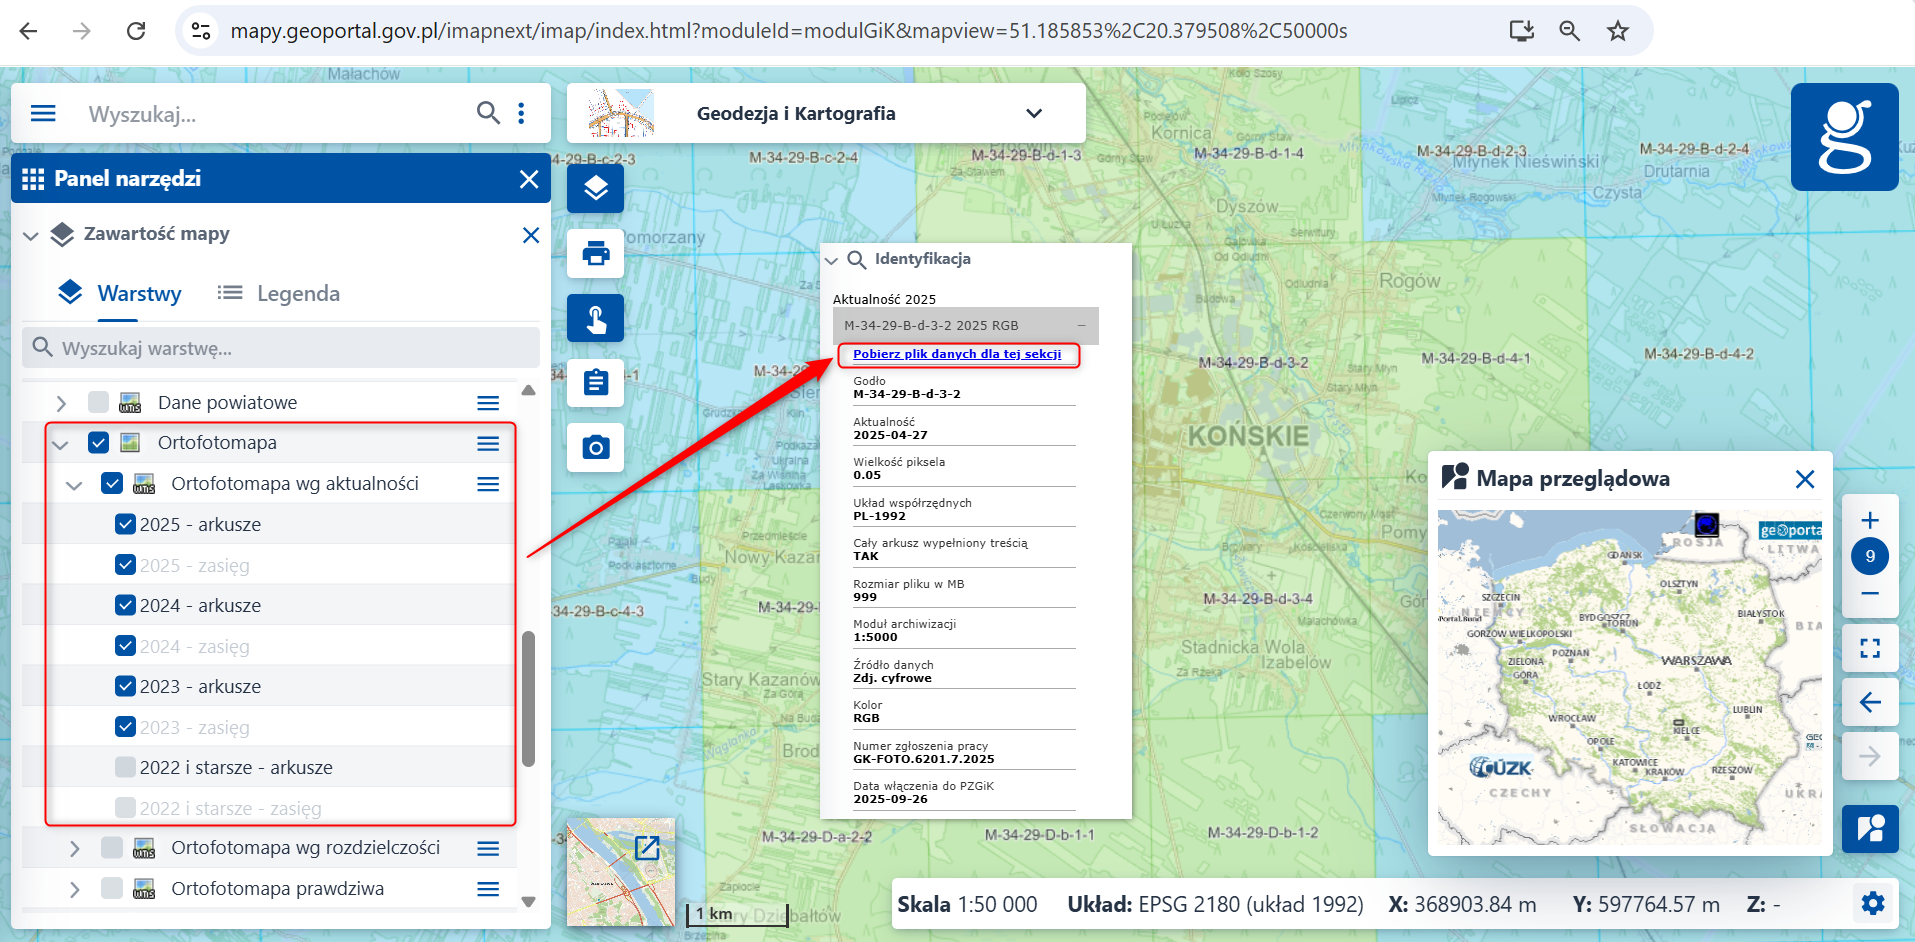The image size is (1915, 942).
Task: Enable the 2022 i starsze - arkusze layer
Action: pyautogui.click(x=125, y=767)
